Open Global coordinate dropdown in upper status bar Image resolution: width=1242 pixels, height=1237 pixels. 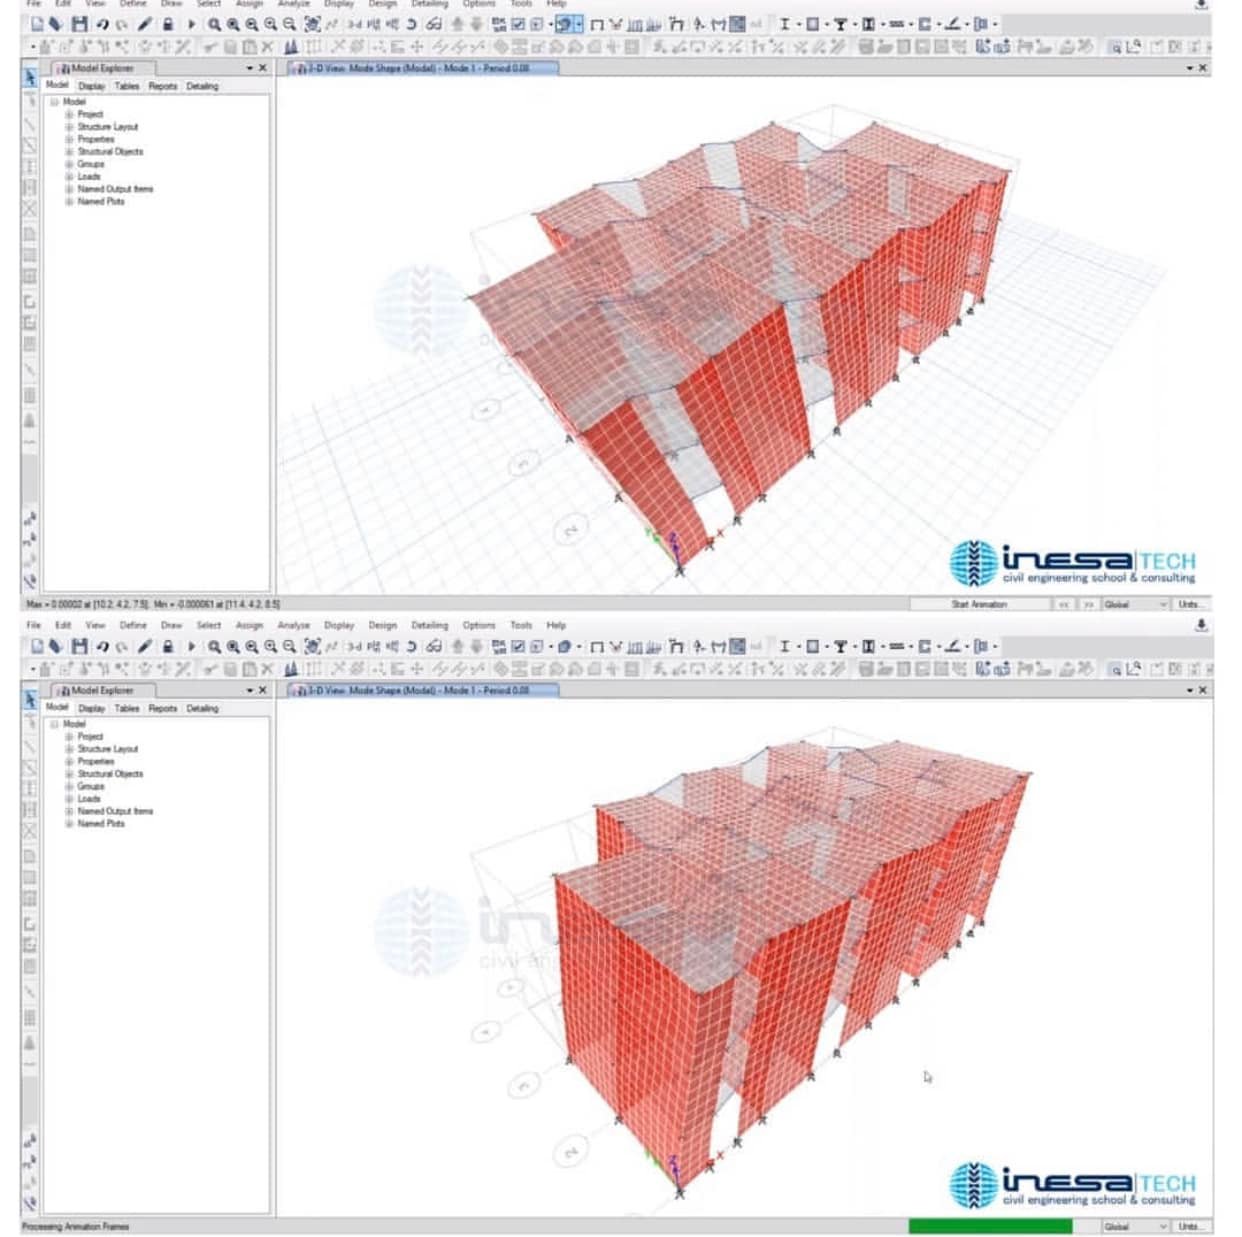point(1135,604)
